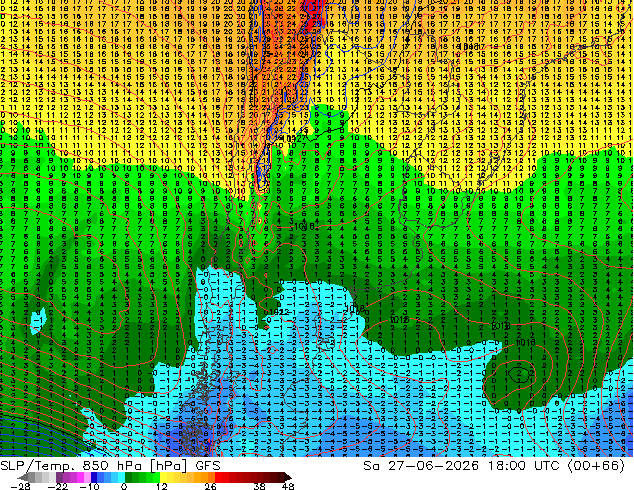Click the bright red swatch above the 26 legend value
Viewport: 634px width, 490px height.
click(218, 477)
